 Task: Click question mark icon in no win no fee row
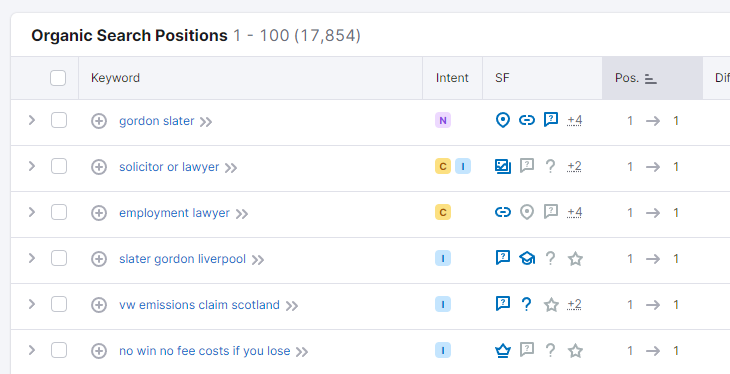click(x=550, y=350)
